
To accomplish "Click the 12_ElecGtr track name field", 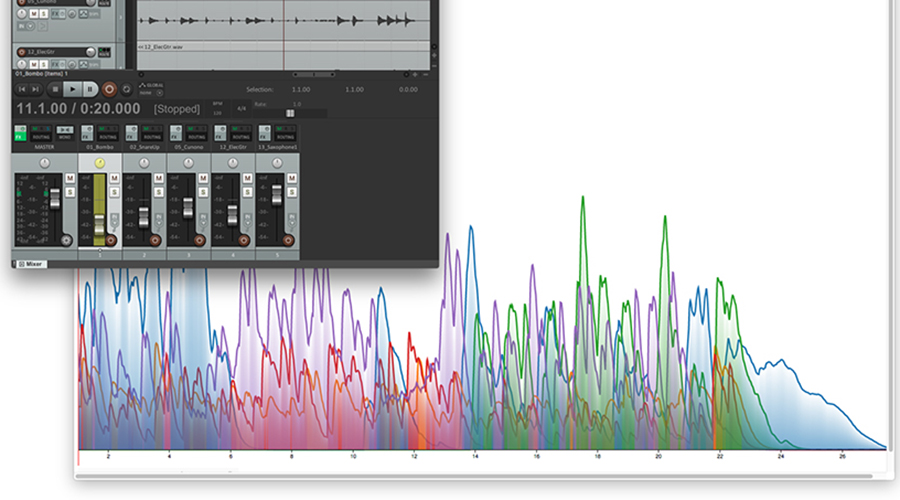I will 56,52.
